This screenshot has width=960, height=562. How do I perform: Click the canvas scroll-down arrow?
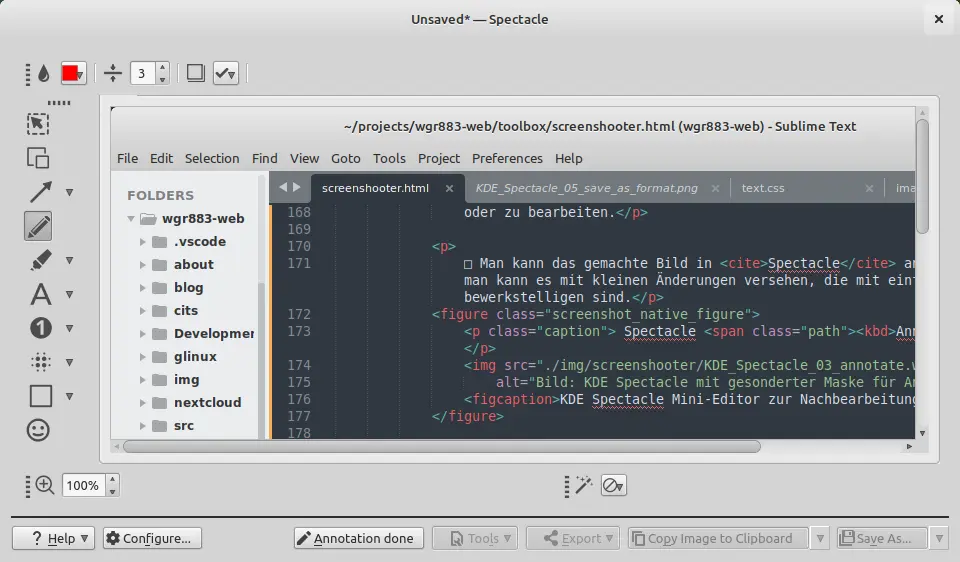(922, 433)
